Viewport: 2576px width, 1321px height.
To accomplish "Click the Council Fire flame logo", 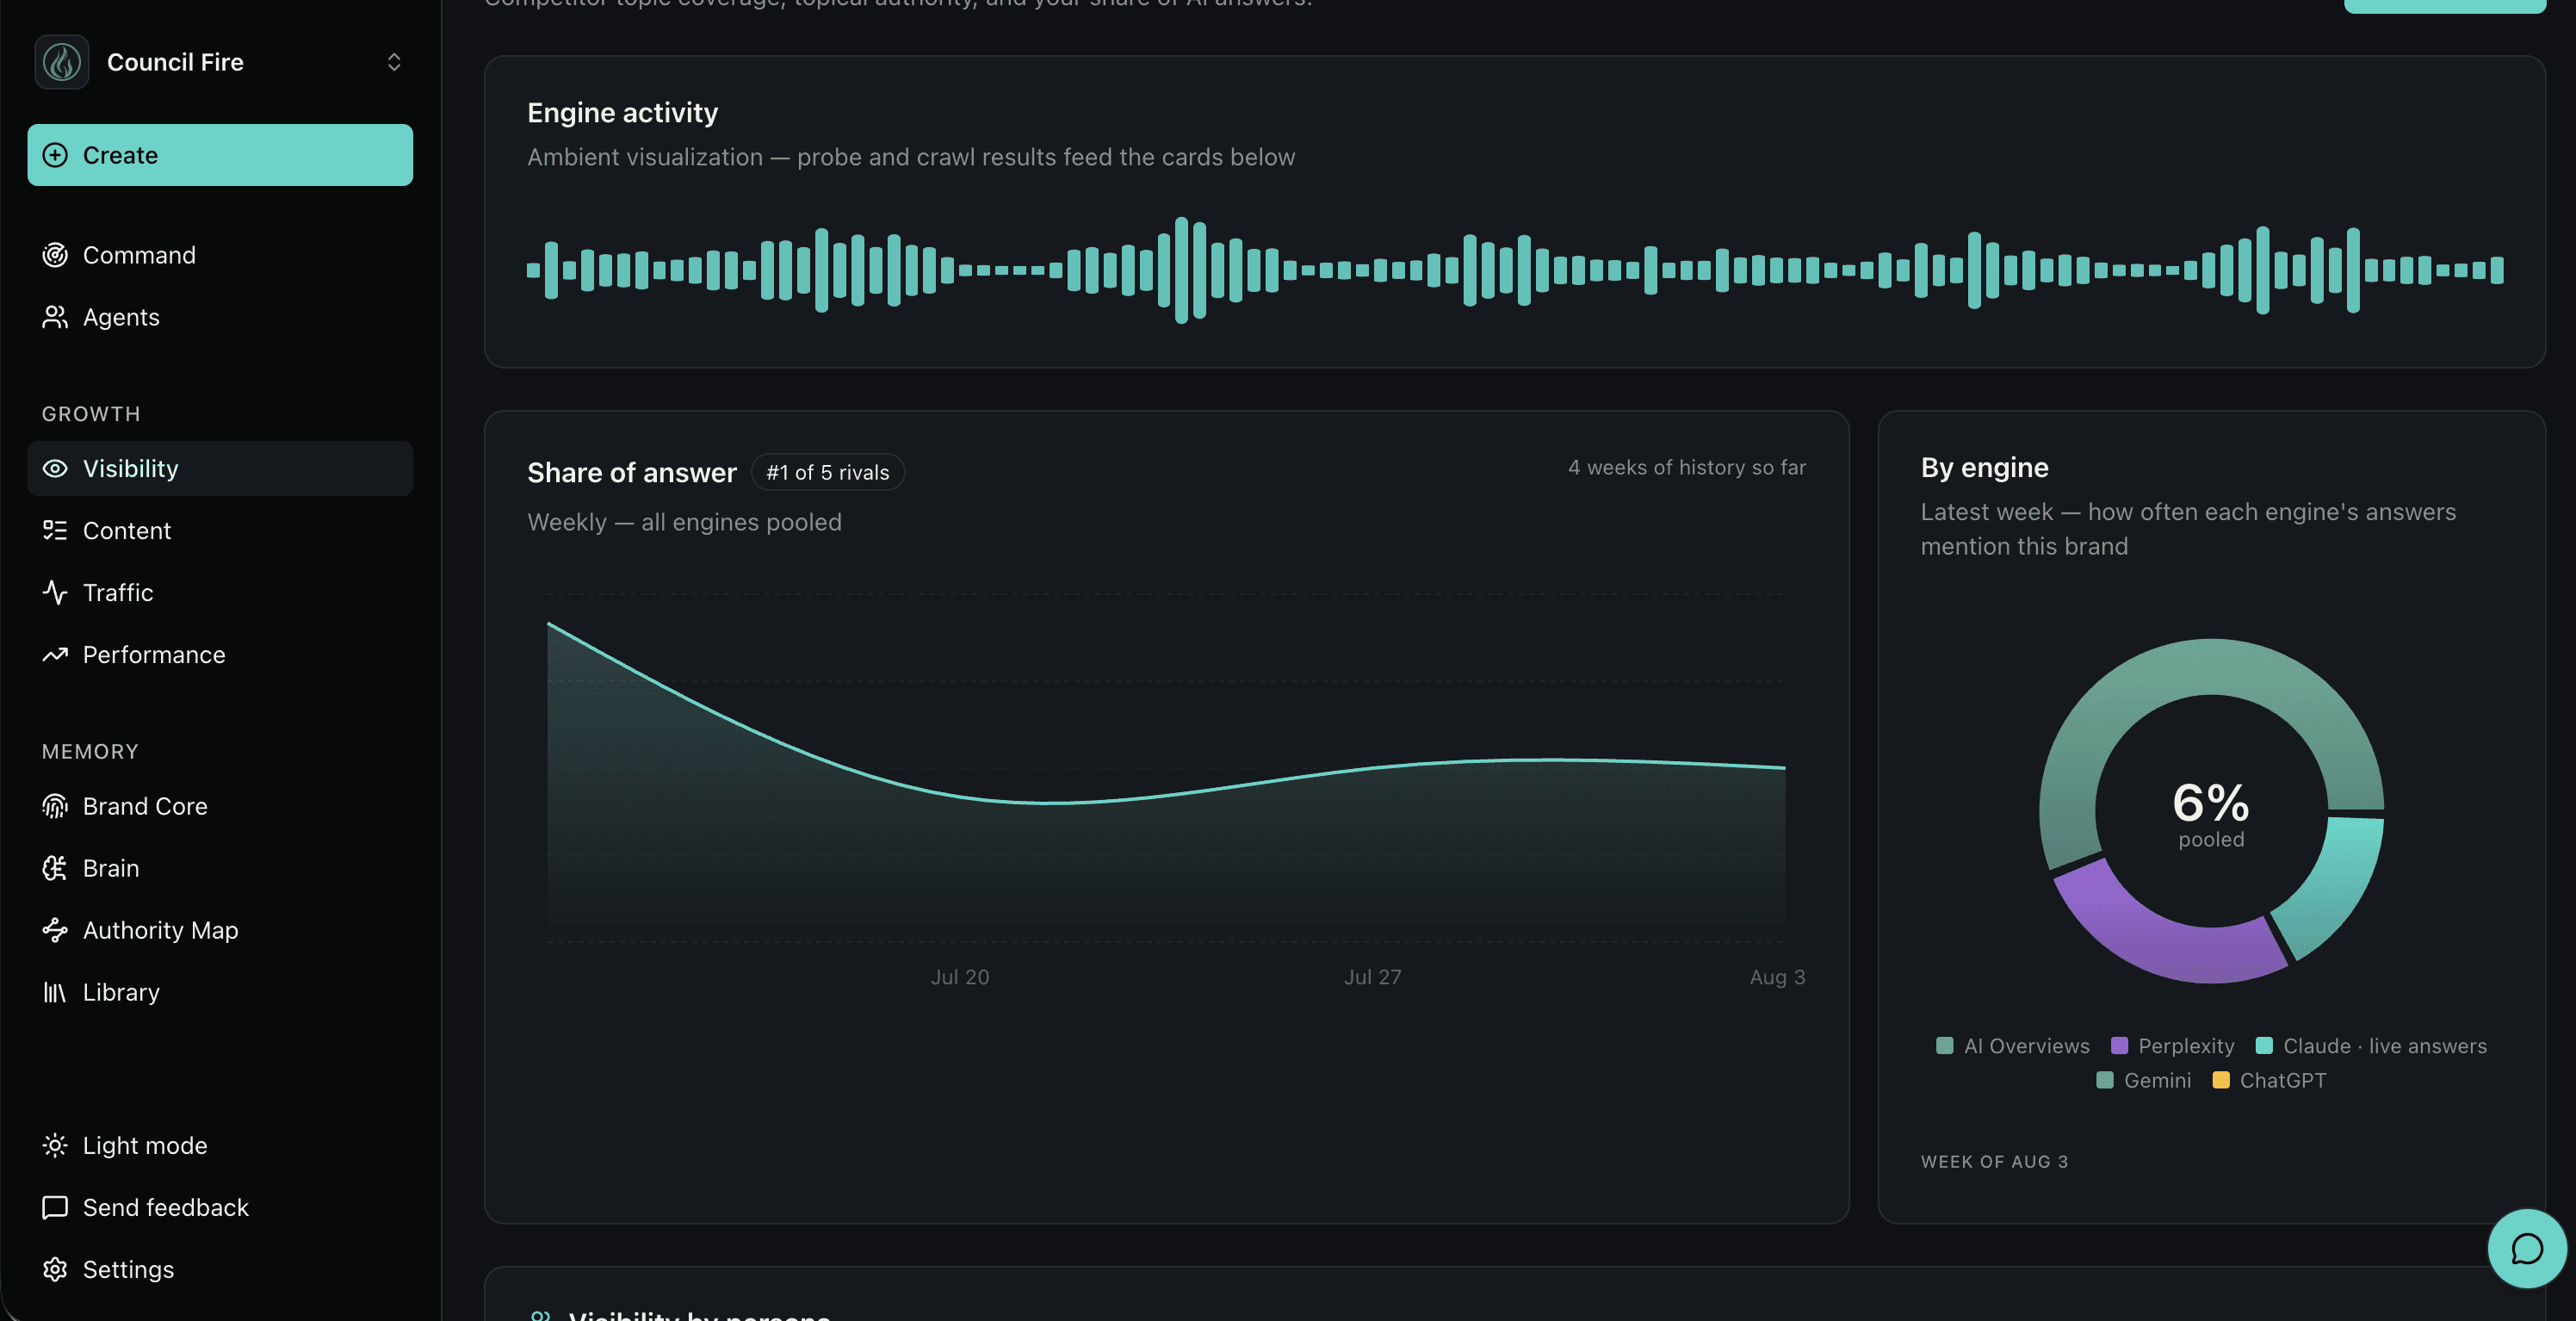I will pos(62,62).
